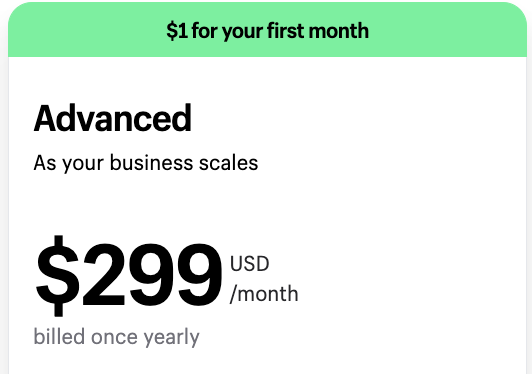Click the '/month' billing period label
Screen dimensions: 532x374
tap(264, 294)
